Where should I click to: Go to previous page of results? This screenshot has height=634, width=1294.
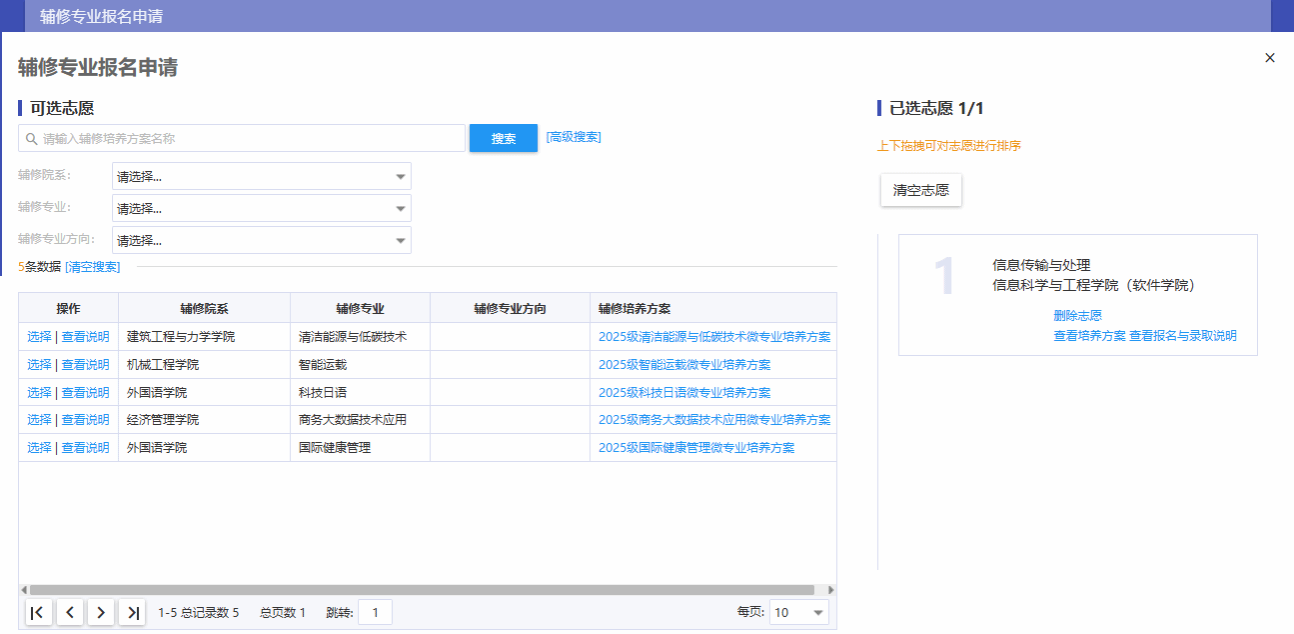point(70,613)
